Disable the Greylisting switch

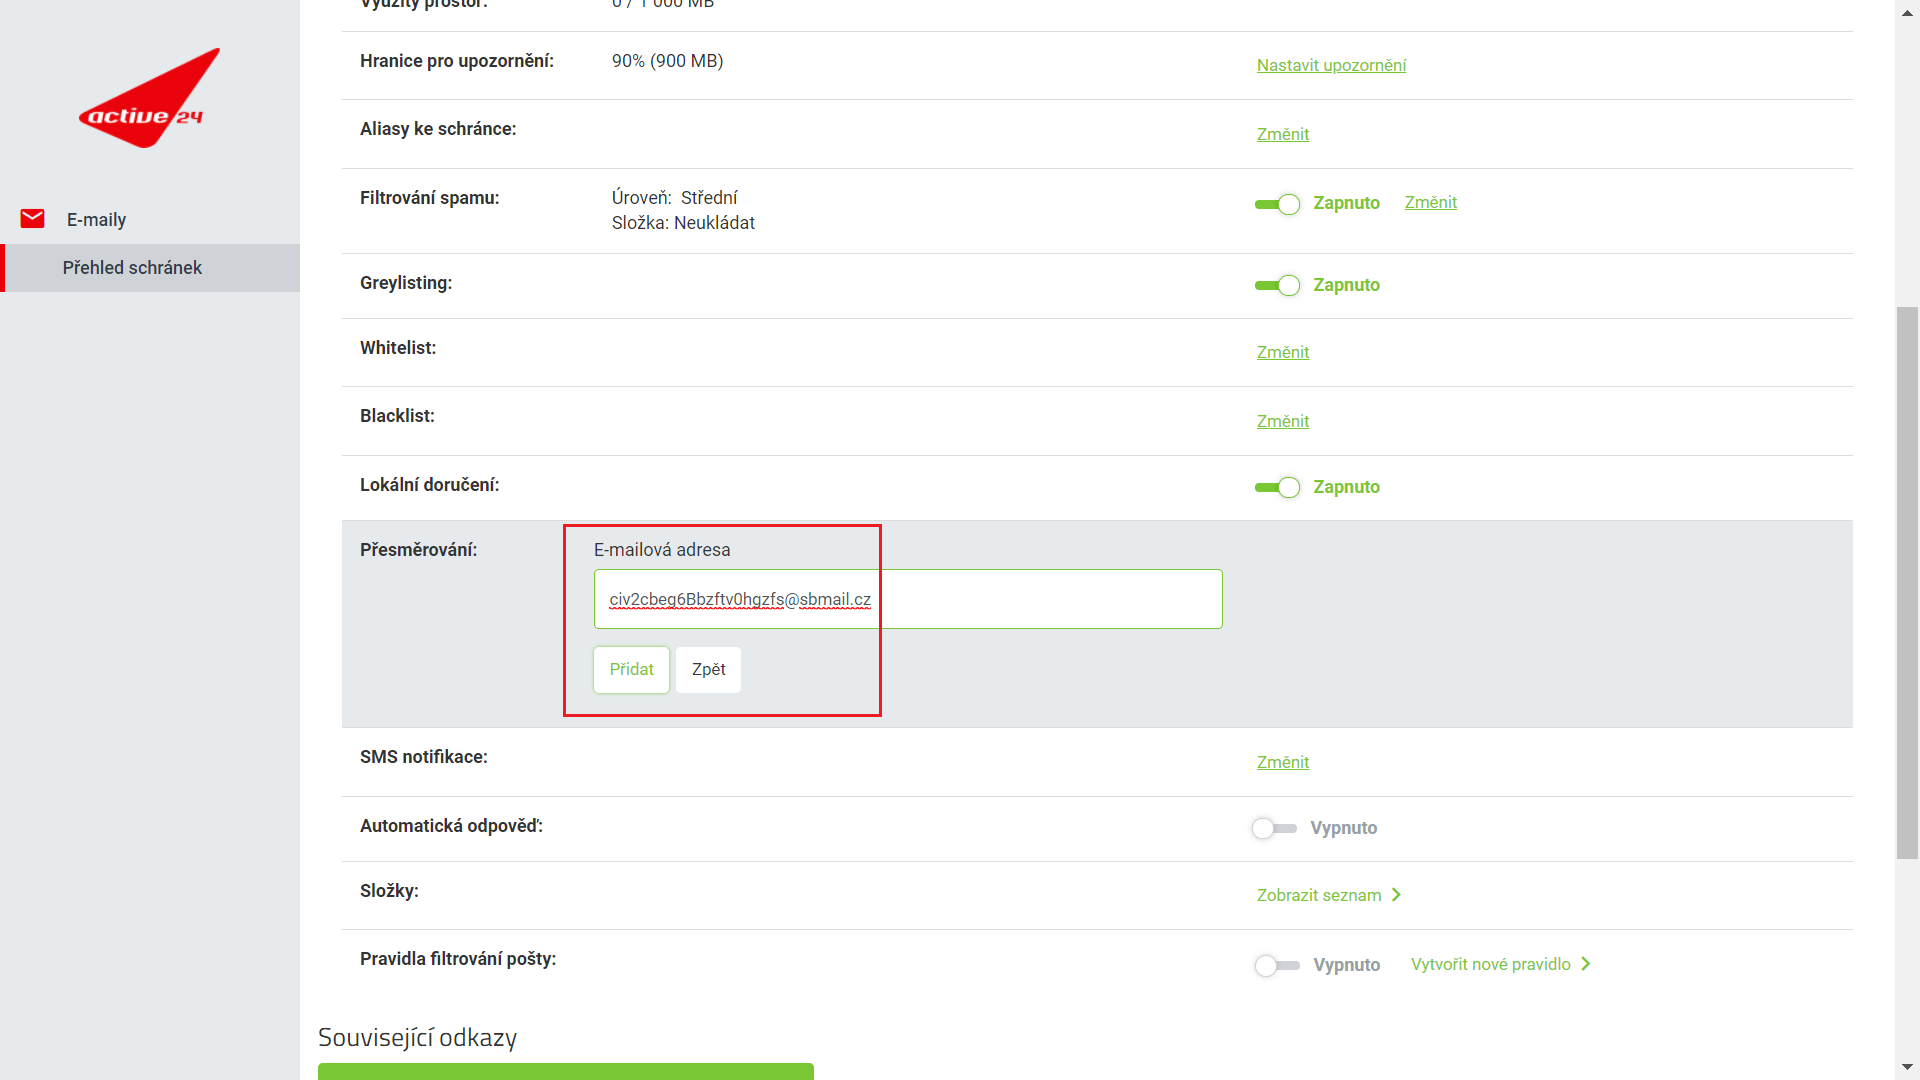click(x=1277, y=286)
